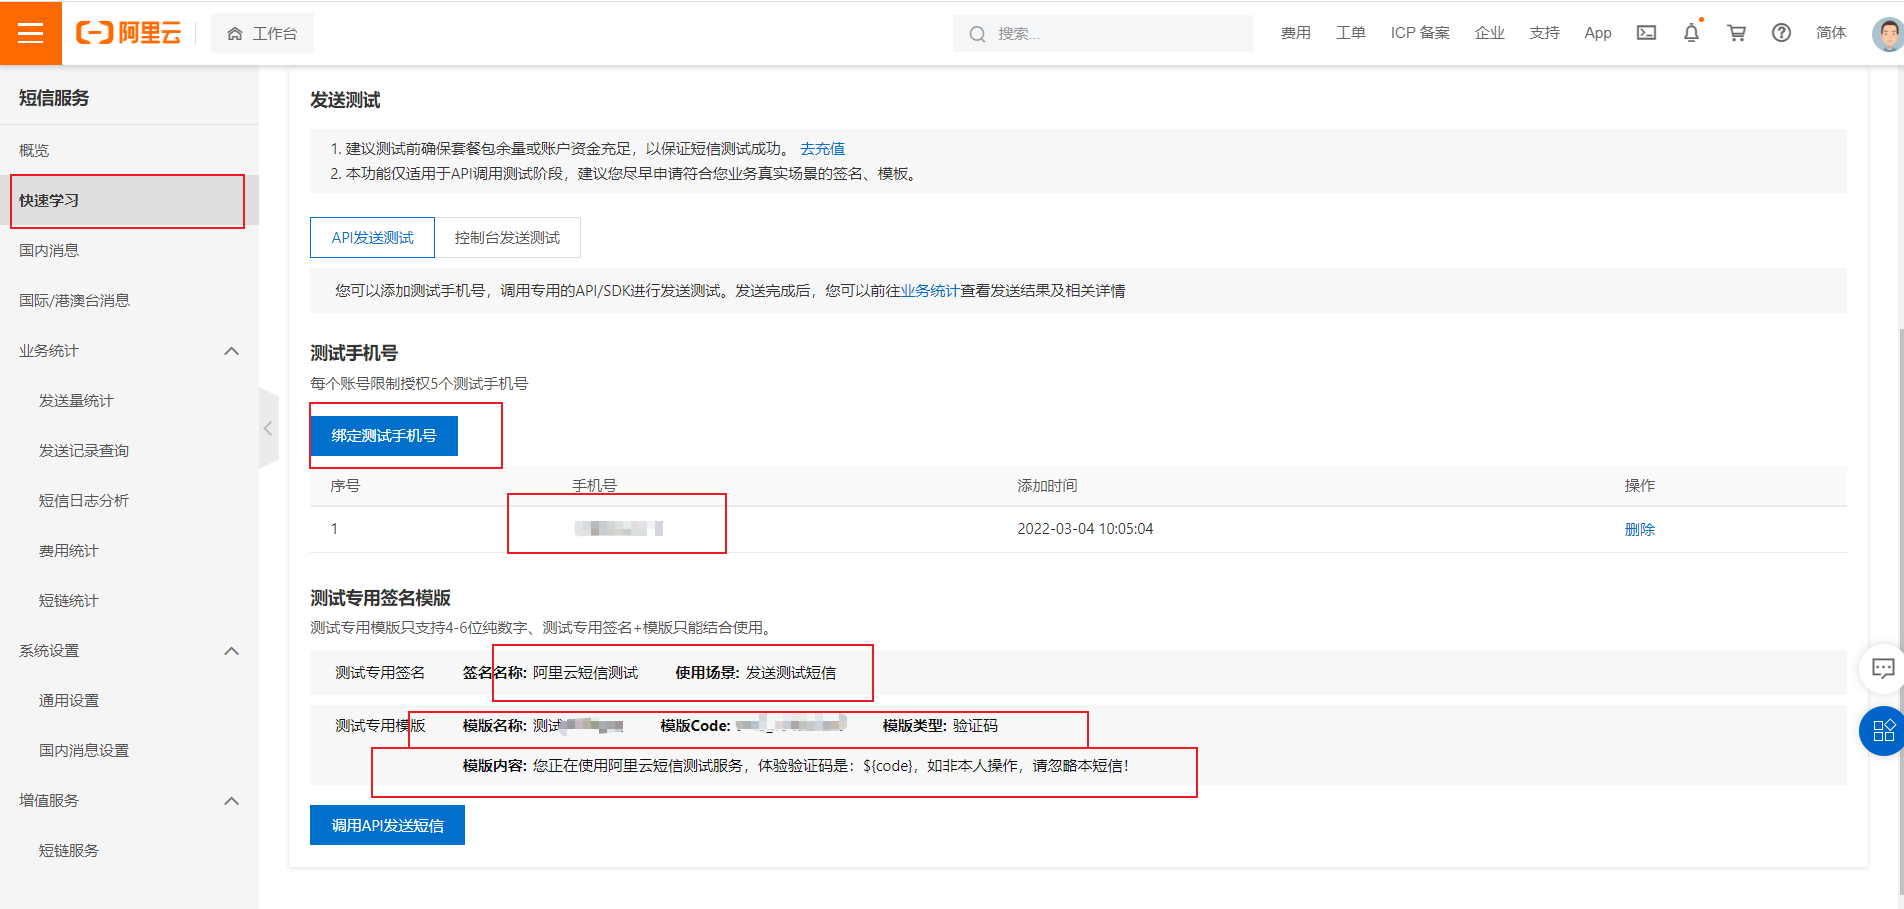
Task: Open the hamburger main menu
Action: pyautogui.click(x=31, y=33)
